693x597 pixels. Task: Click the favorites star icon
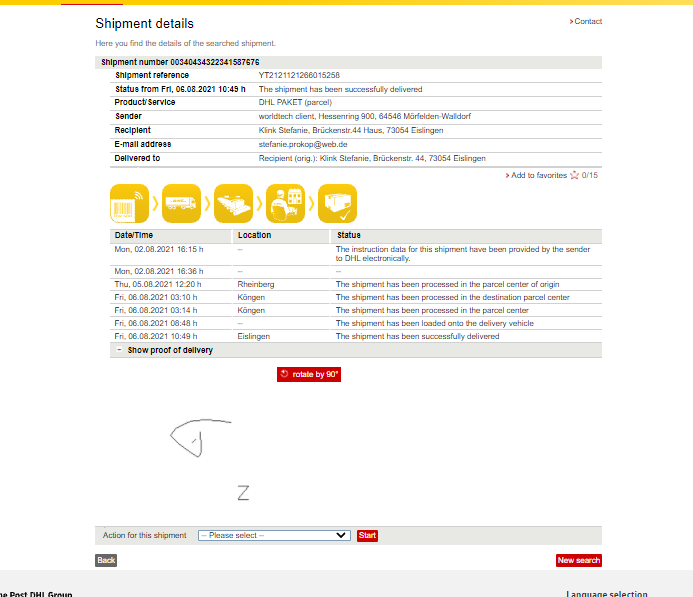[x=574, y=175]
